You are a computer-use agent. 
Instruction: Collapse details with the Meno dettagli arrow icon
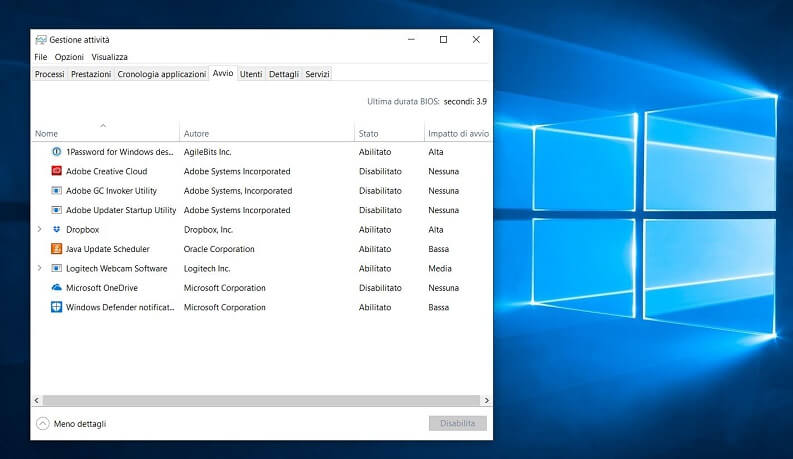43,423
